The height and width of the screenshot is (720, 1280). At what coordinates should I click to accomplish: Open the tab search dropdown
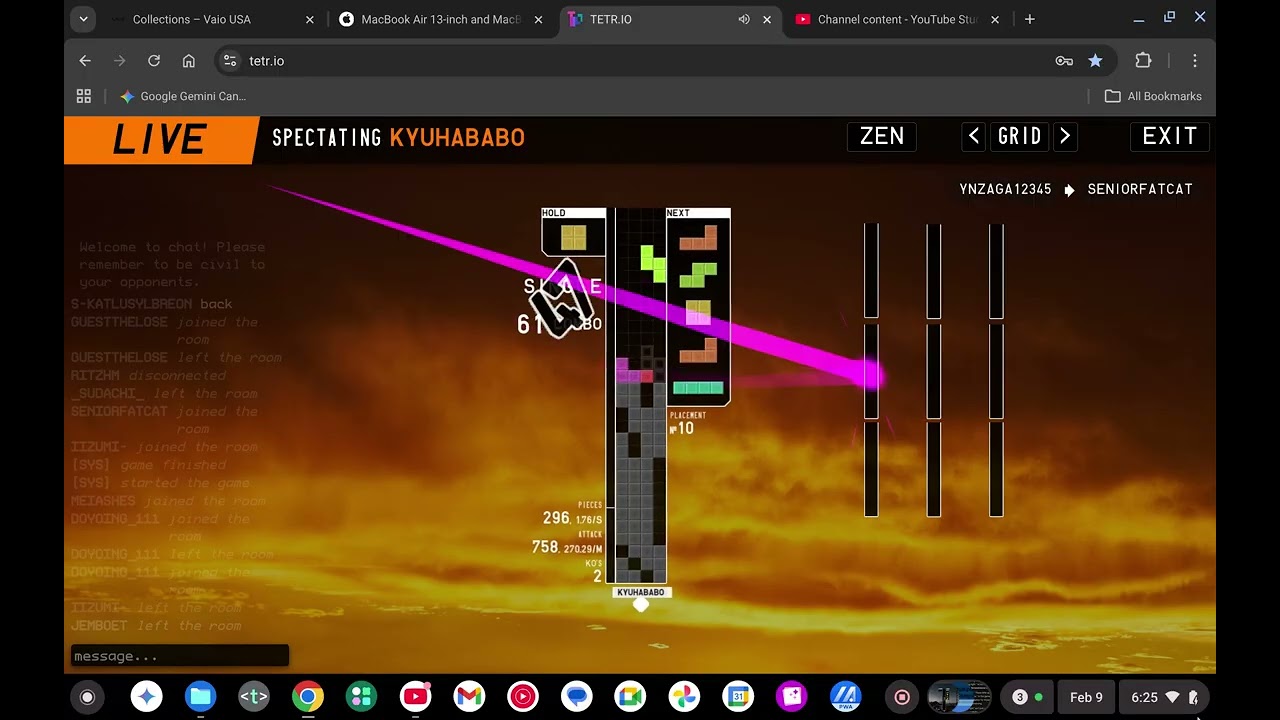click(83, 19)
